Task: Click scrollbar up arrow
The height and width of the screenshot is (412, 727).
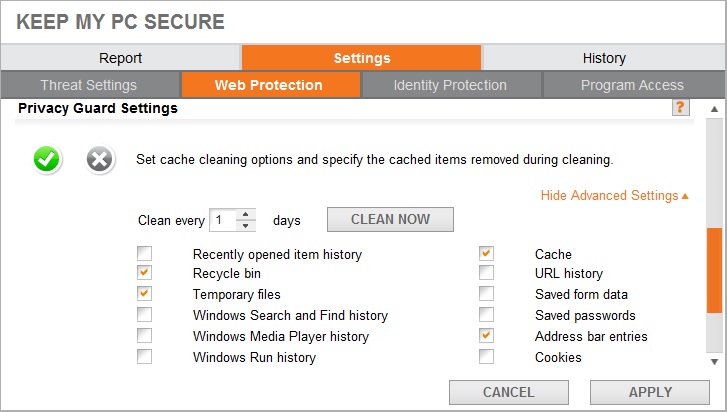Action: [714, 109]
